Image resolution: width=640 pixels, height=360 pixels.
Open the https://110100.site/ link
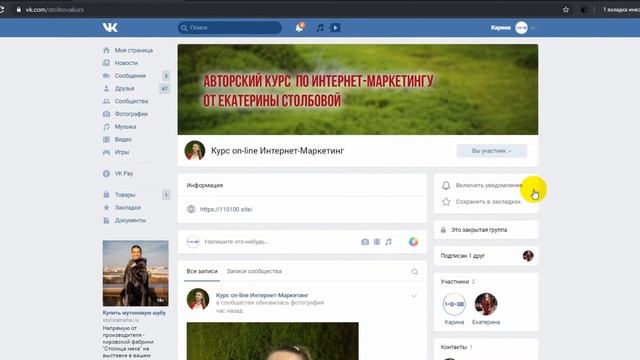point(226,209)
